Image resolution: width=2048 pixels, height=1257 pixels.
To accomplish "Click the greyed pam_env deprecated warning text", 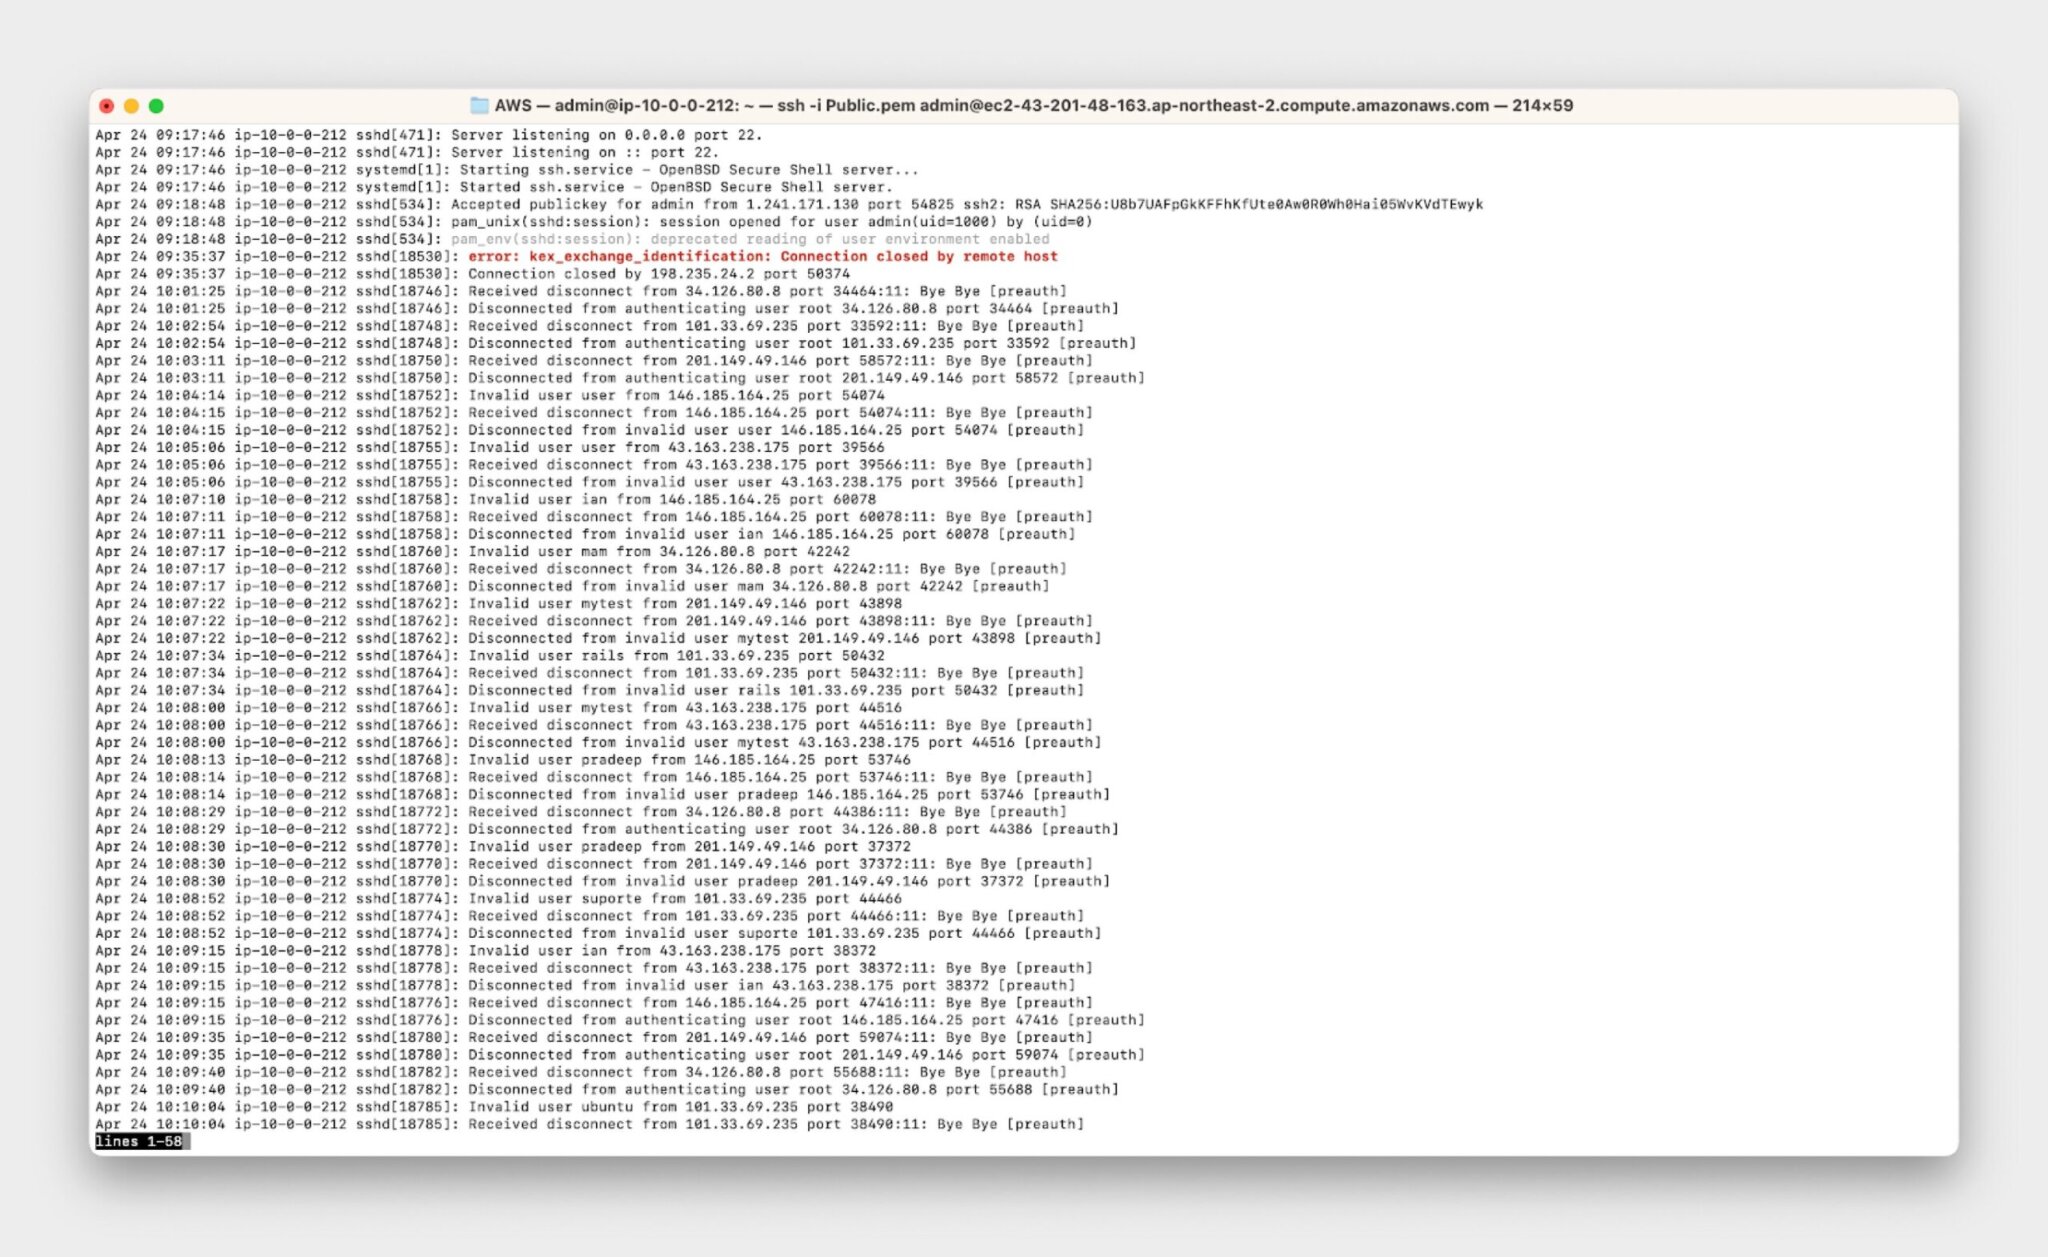I will (749, 239).
